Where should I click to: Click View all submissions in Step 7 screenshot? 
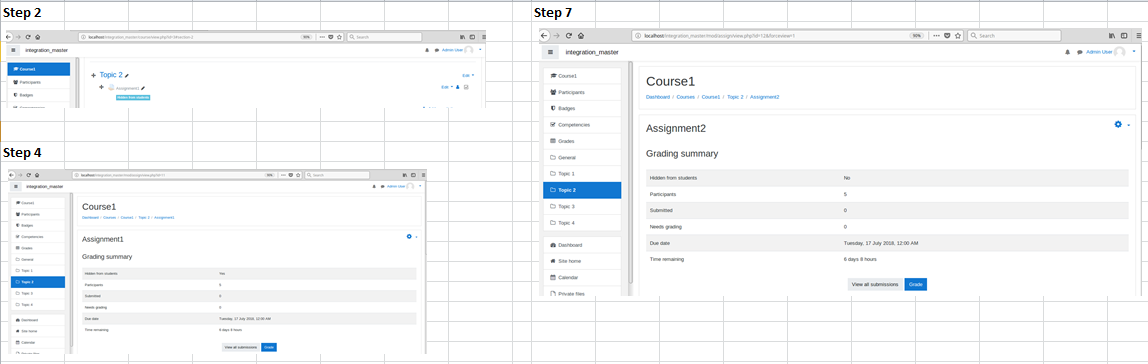pyautogui.click(x=876, y=284)
